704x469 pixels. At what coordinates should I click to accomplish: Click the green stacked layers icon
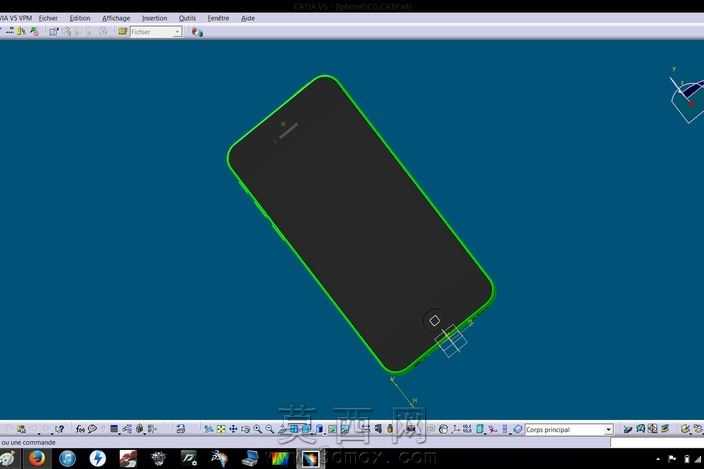pyautogui.click(x=665, y=429)
